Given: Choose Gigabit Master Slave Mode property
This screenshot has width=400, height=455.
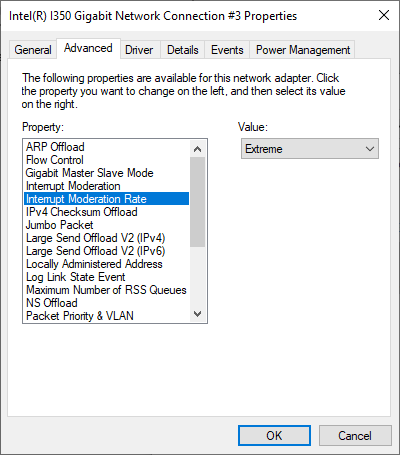Looking at the screenshot, I should 106,173.
